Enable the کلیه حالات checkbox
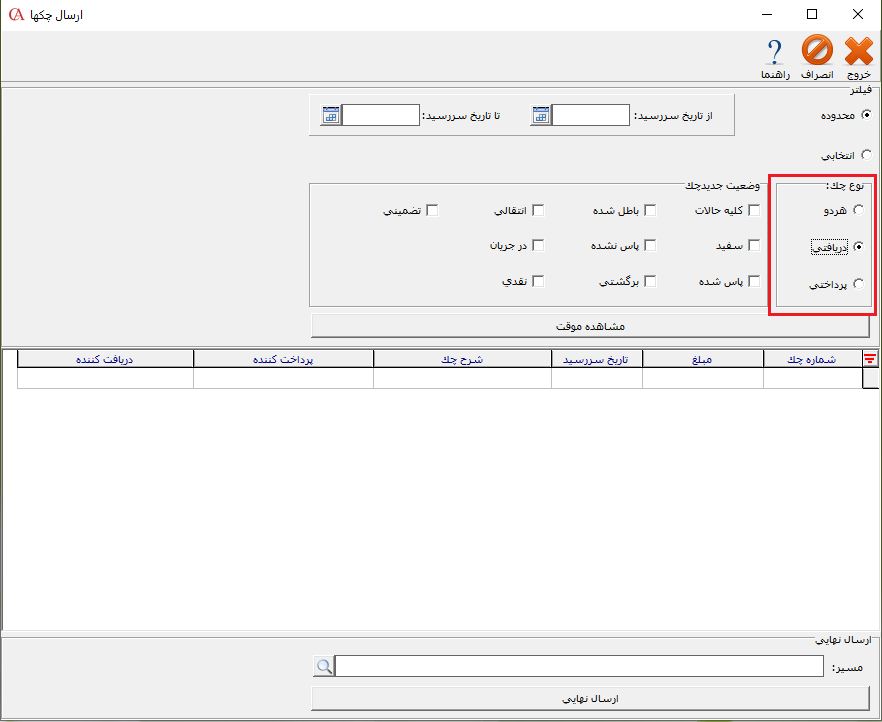Image resolution: width=882 pixels, height=722 pixels. [753, 210]
